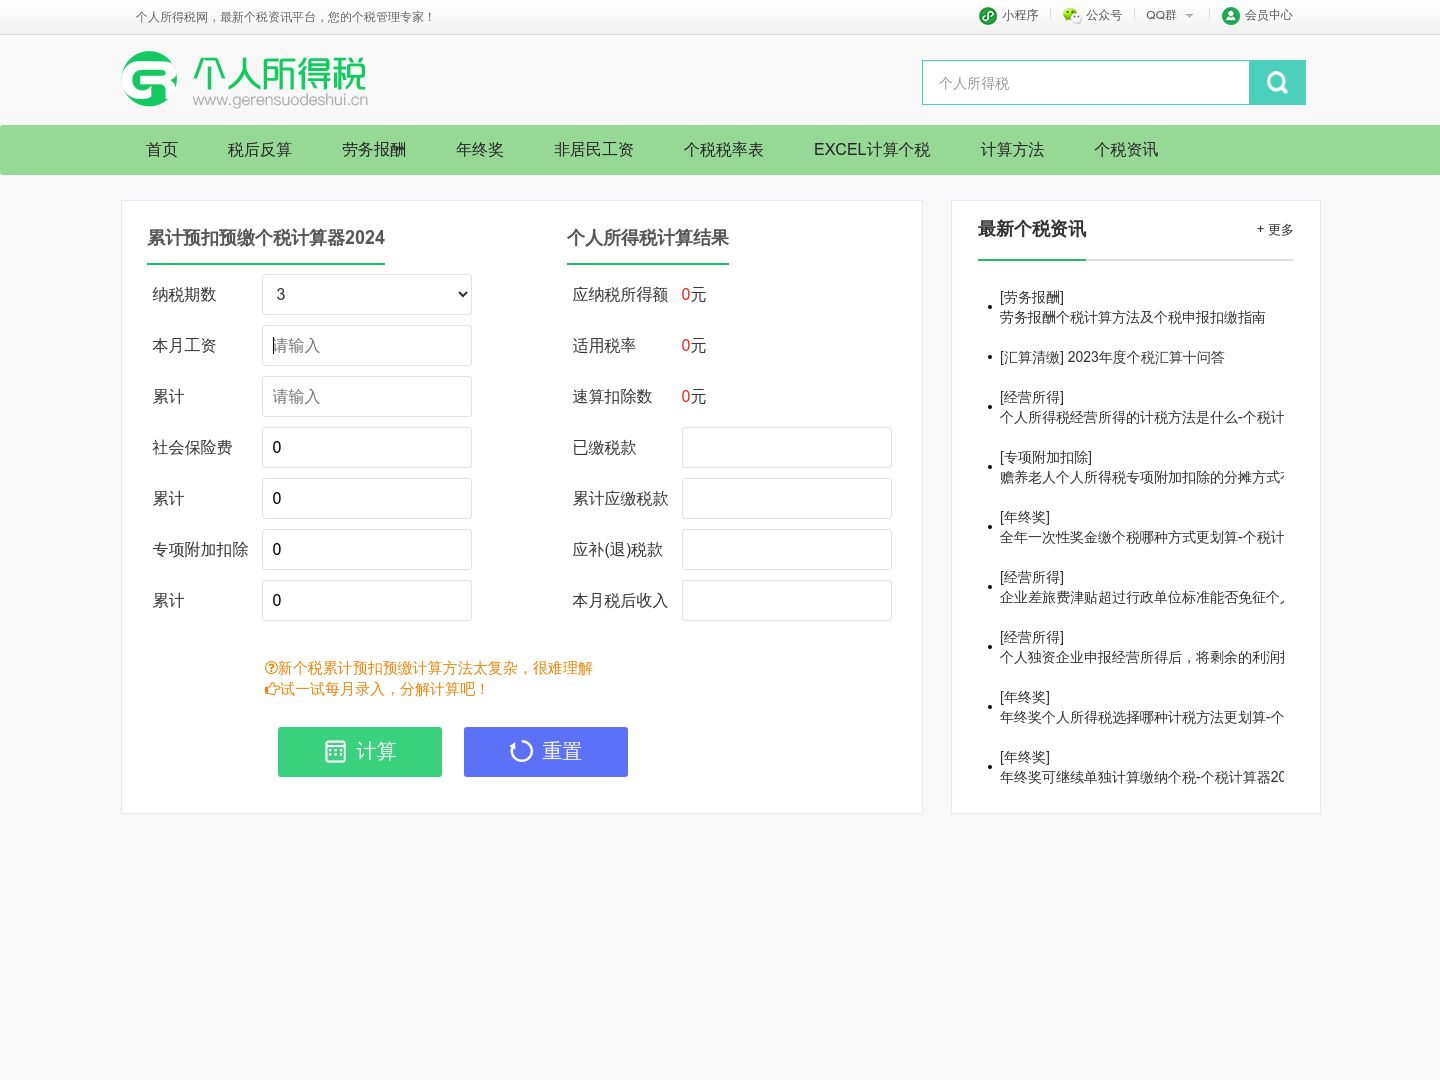Click 累计预扣预缴个税计算器2024 heading

266,238
